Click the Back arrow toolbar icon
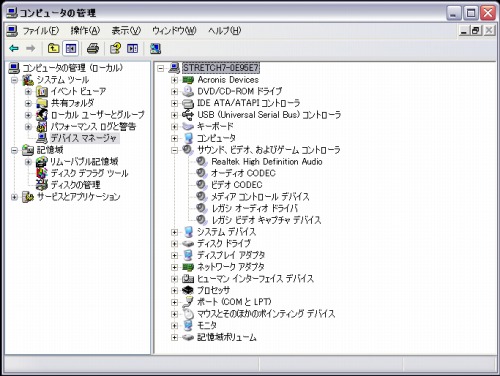The height and width of the screenshot is (376, 500). [14, 49]
